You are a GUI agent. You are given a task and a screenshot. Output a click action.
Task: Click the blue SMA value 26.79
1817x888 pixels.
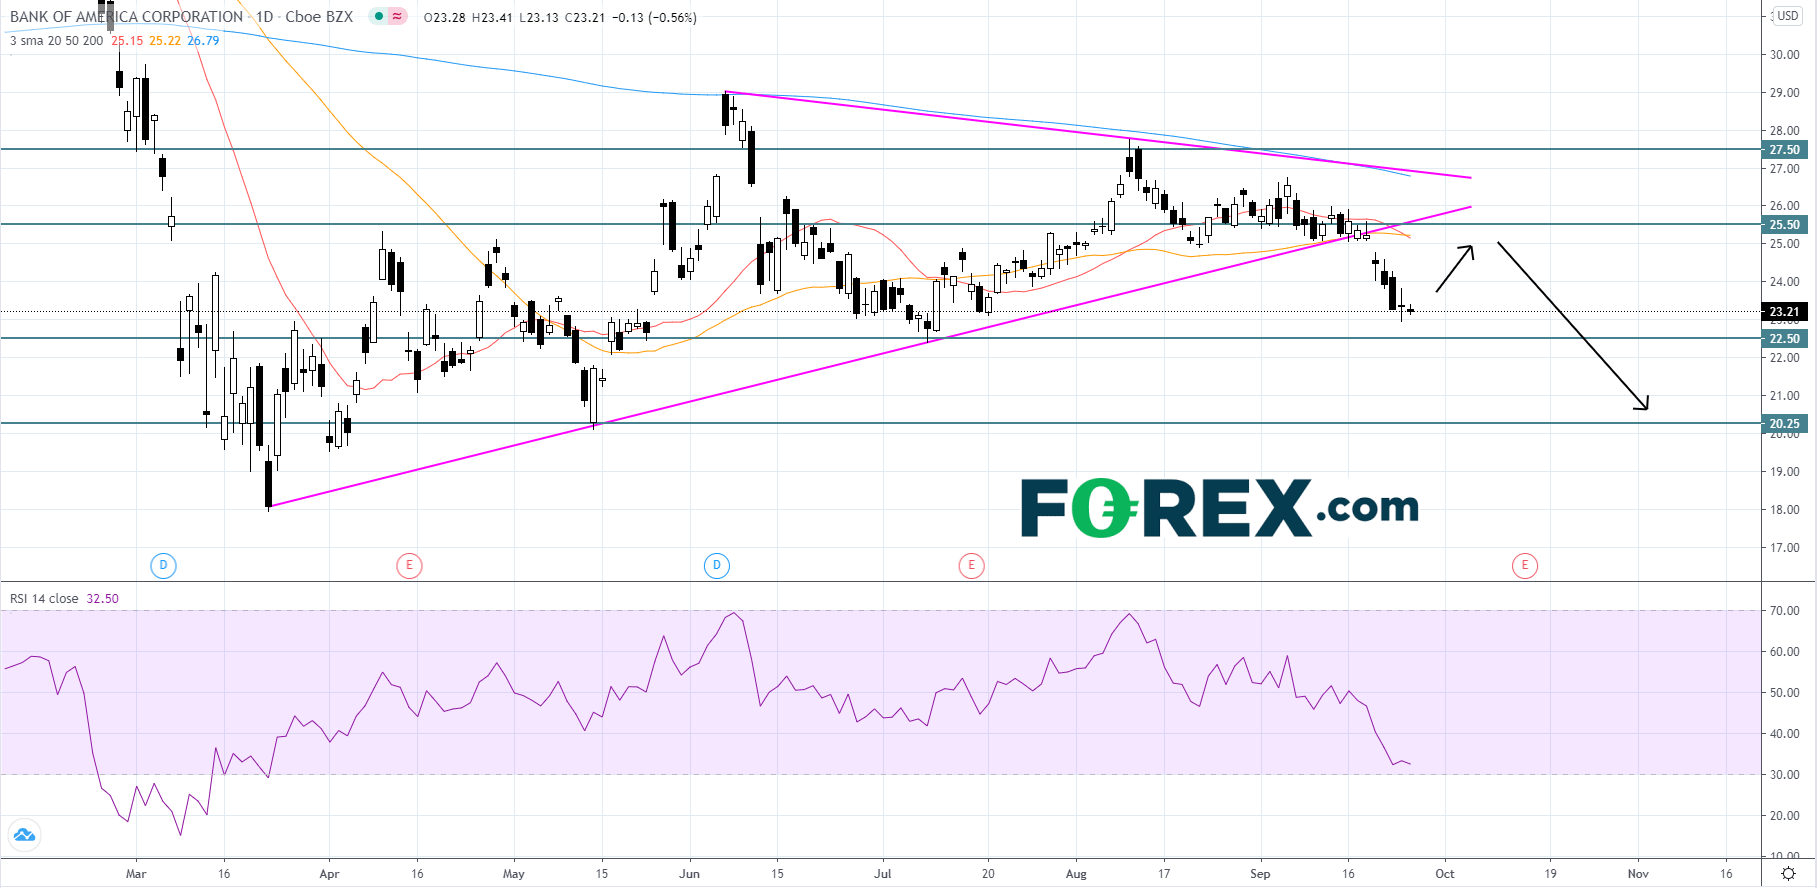[x=203, y=41]
